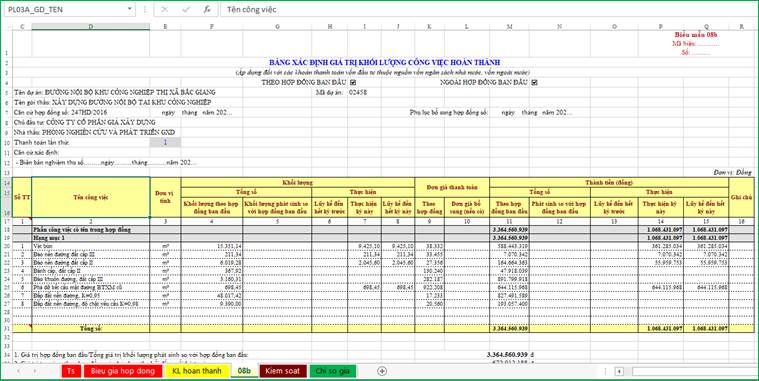Select column D header

click(91, 27)
